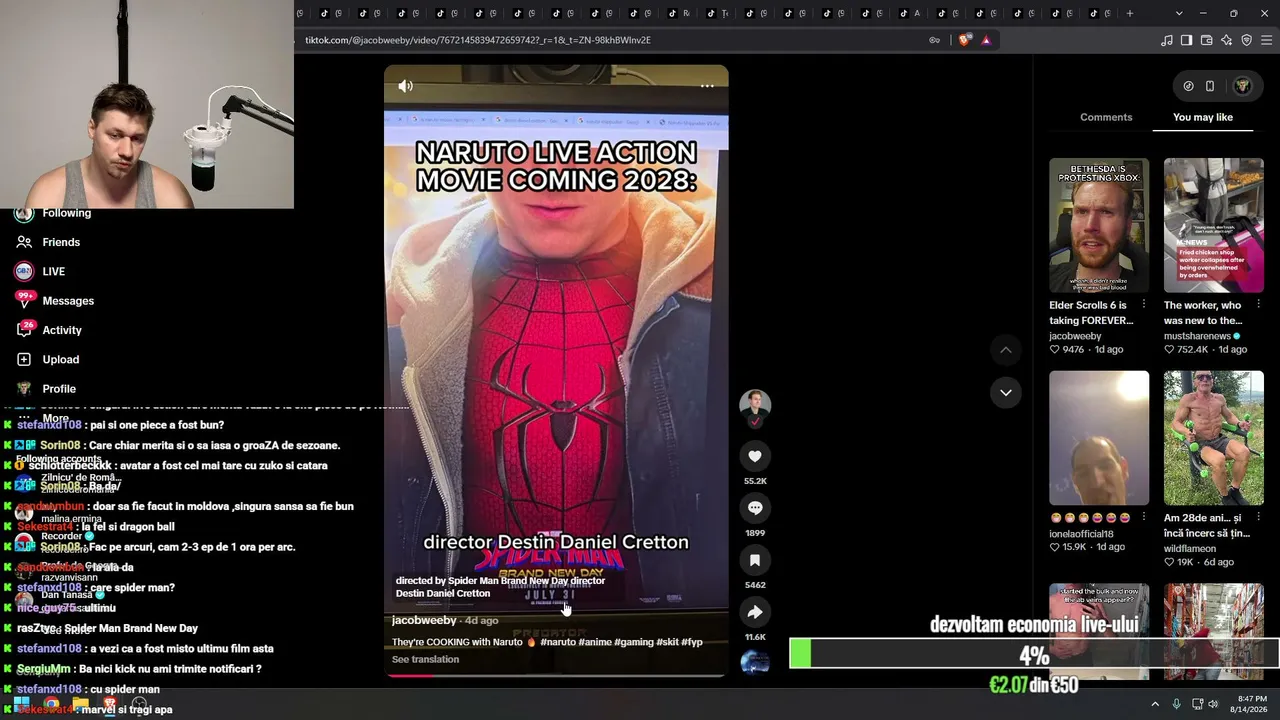Open comments via the 1899 bubble icon
Screen dimensions: 1280x720
coord(755,508)
